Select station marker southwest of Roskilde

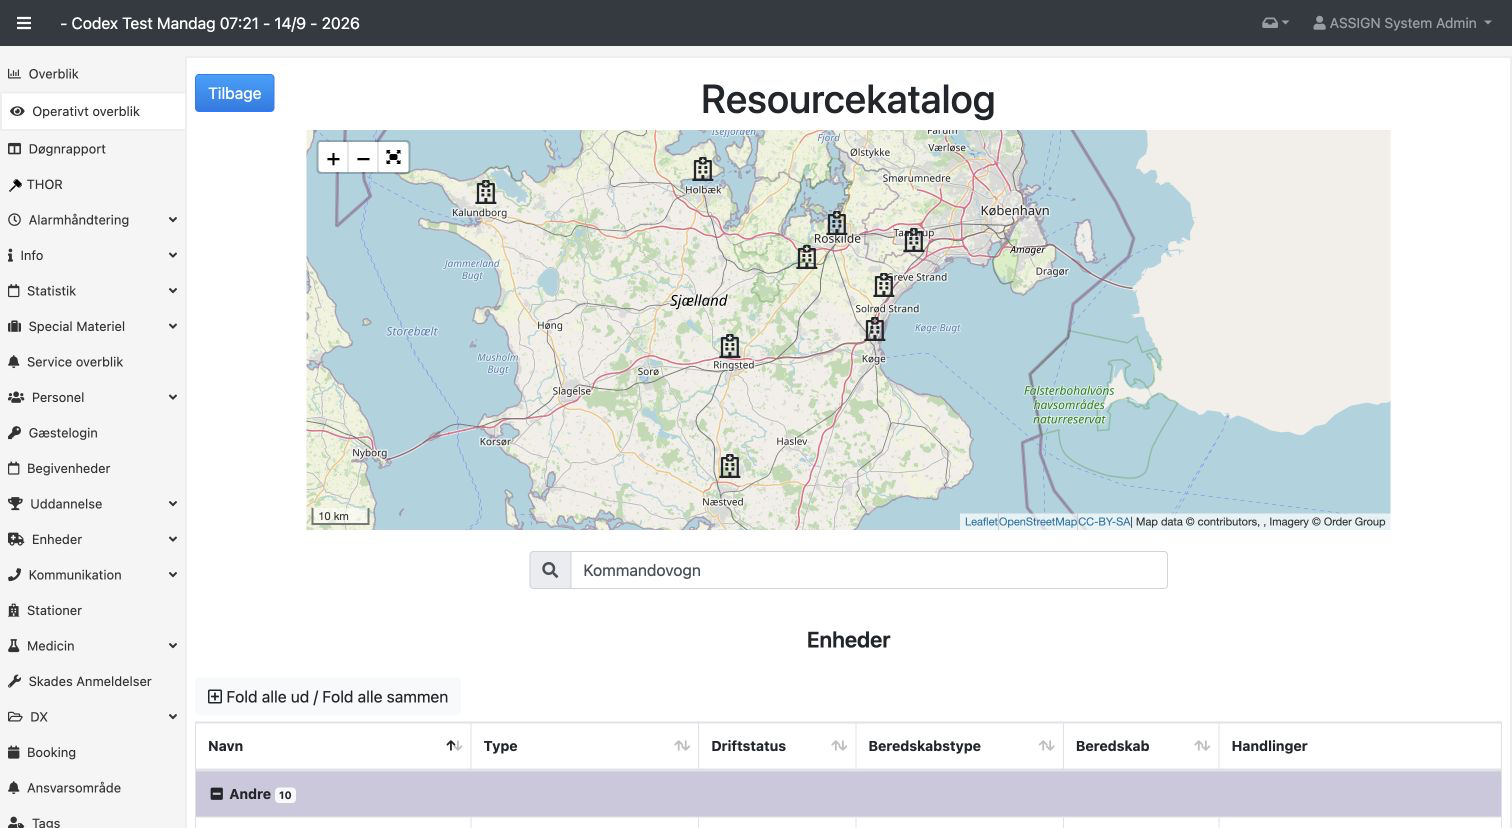pyautogui.click(x=807, y=257)
